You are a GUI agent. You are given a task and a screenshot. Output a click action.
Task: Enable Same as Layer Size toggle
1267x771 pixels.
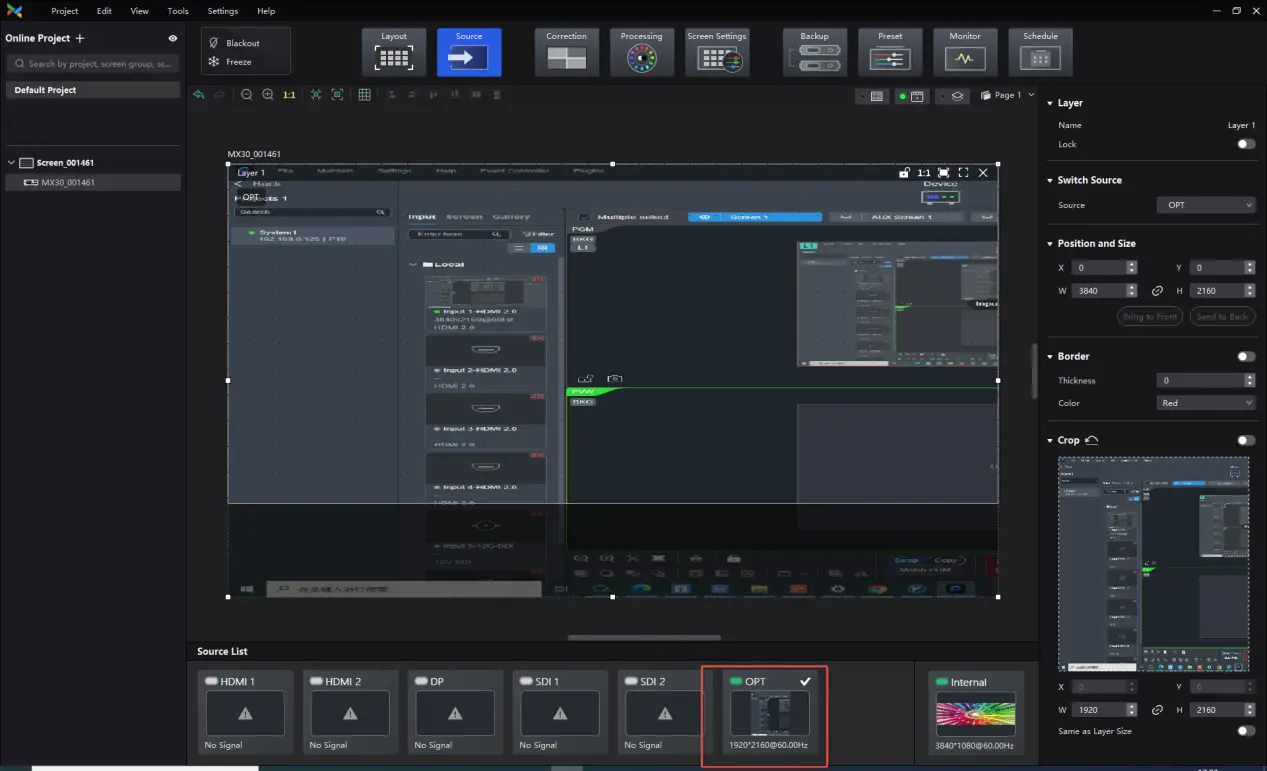1245,731
